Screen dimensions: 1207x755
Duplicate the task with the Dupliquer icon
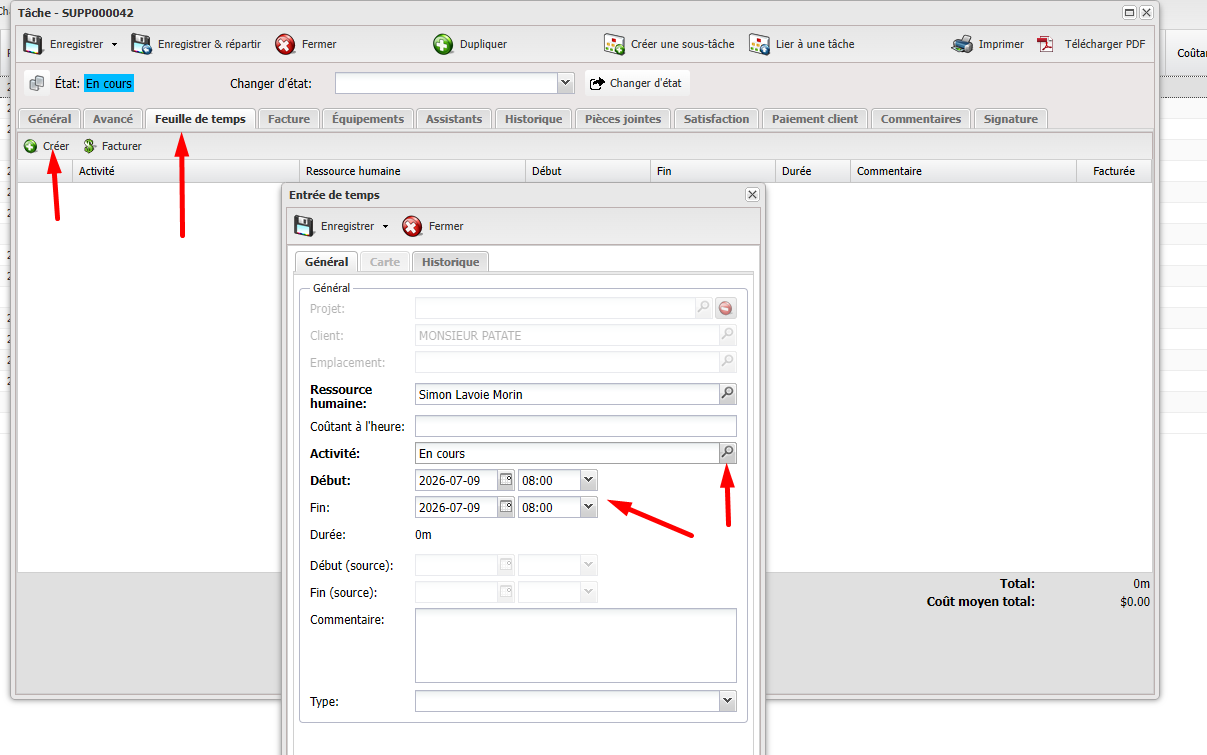pyautogui.click(x=443, y=44)
